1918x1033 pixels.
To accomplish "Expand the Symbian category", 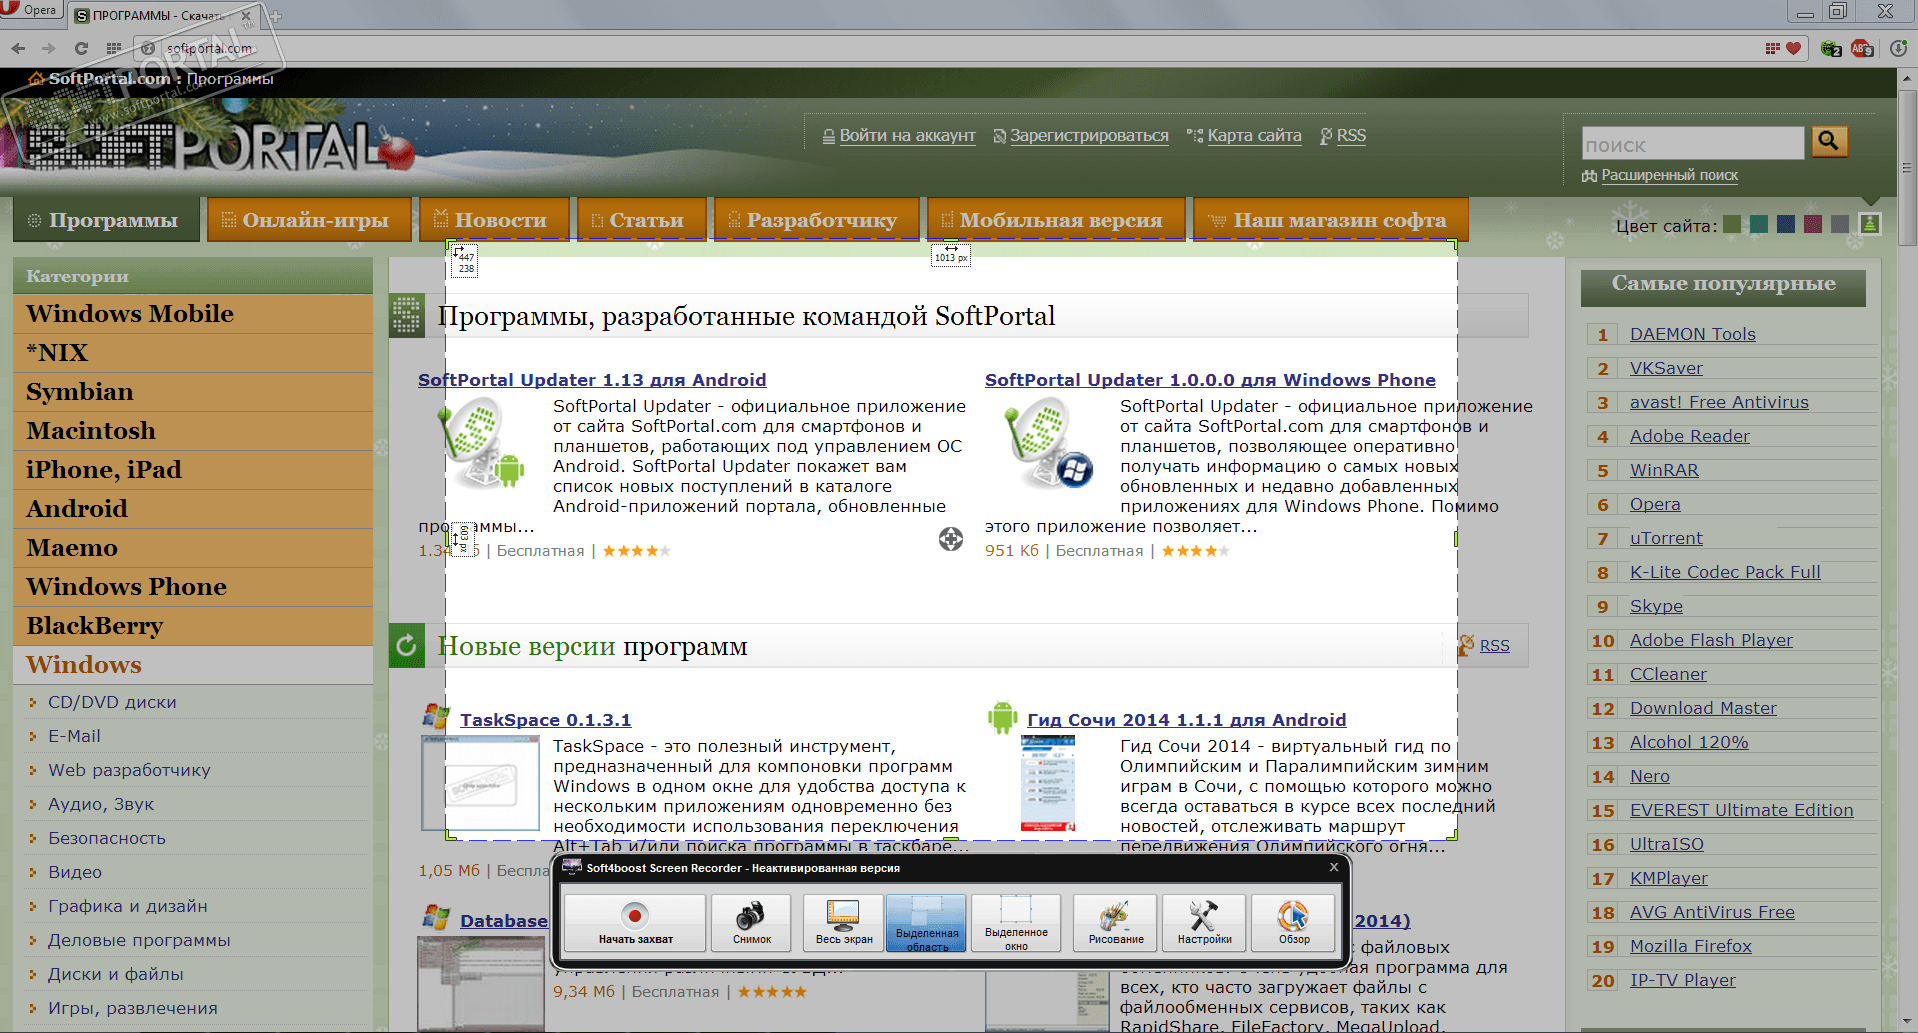I will click(193, 392).
